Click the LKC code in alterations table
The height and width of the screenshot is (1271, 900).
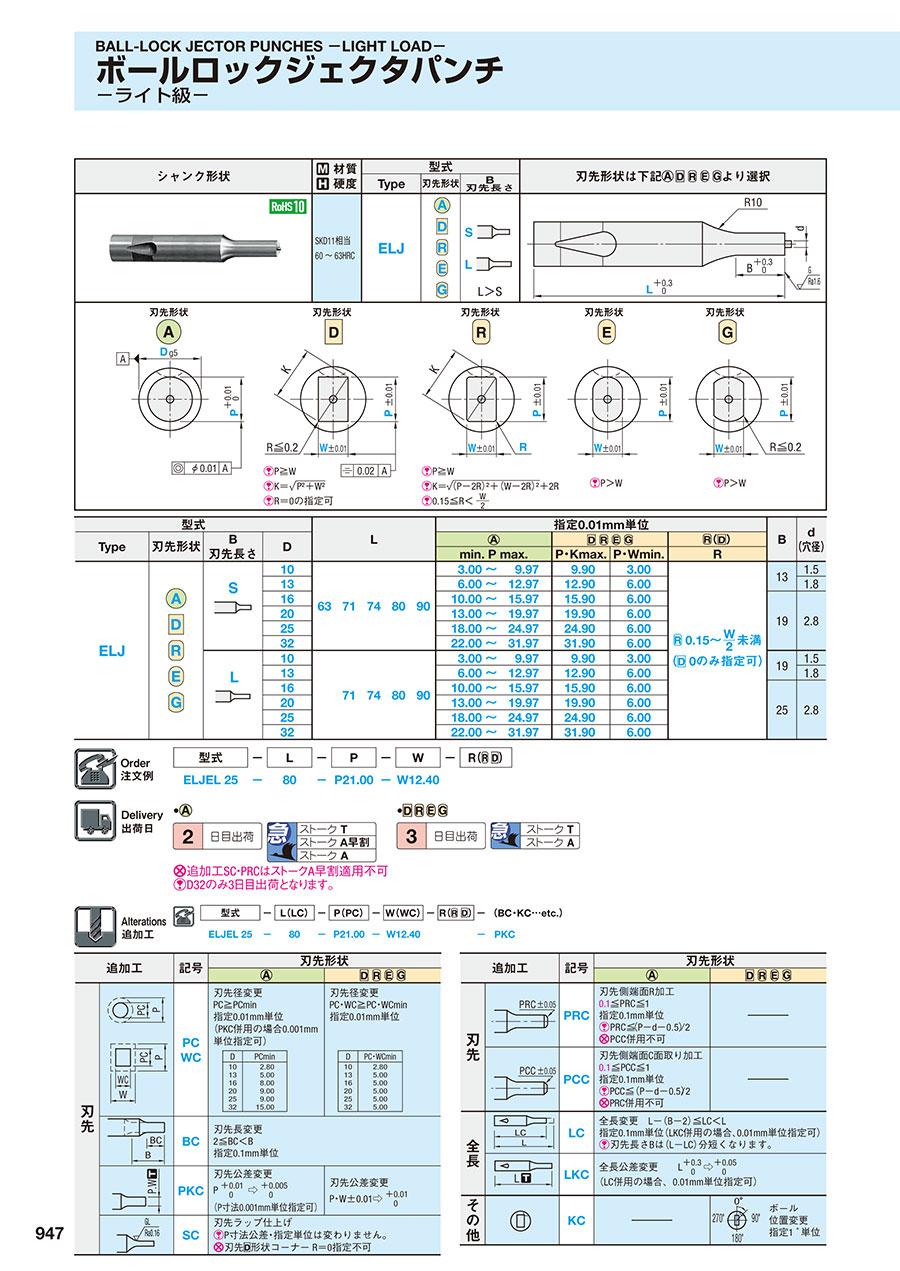click(x=576, y=1174)
